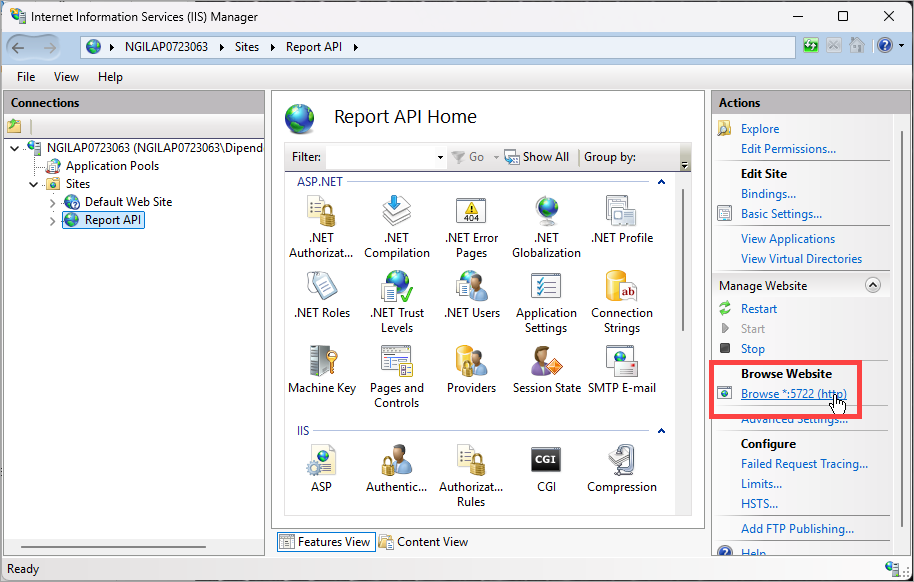Switch to Features View tab
Screen dimensions: 914x582
click(326, 542)
